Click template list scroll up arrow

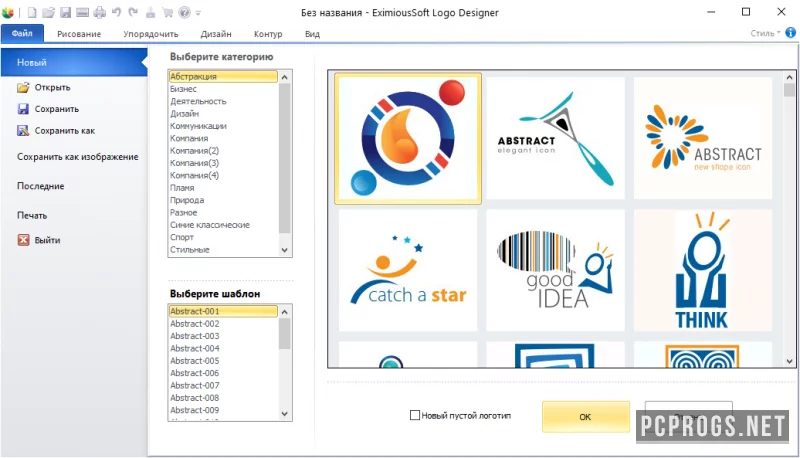[x=285, y=312]
